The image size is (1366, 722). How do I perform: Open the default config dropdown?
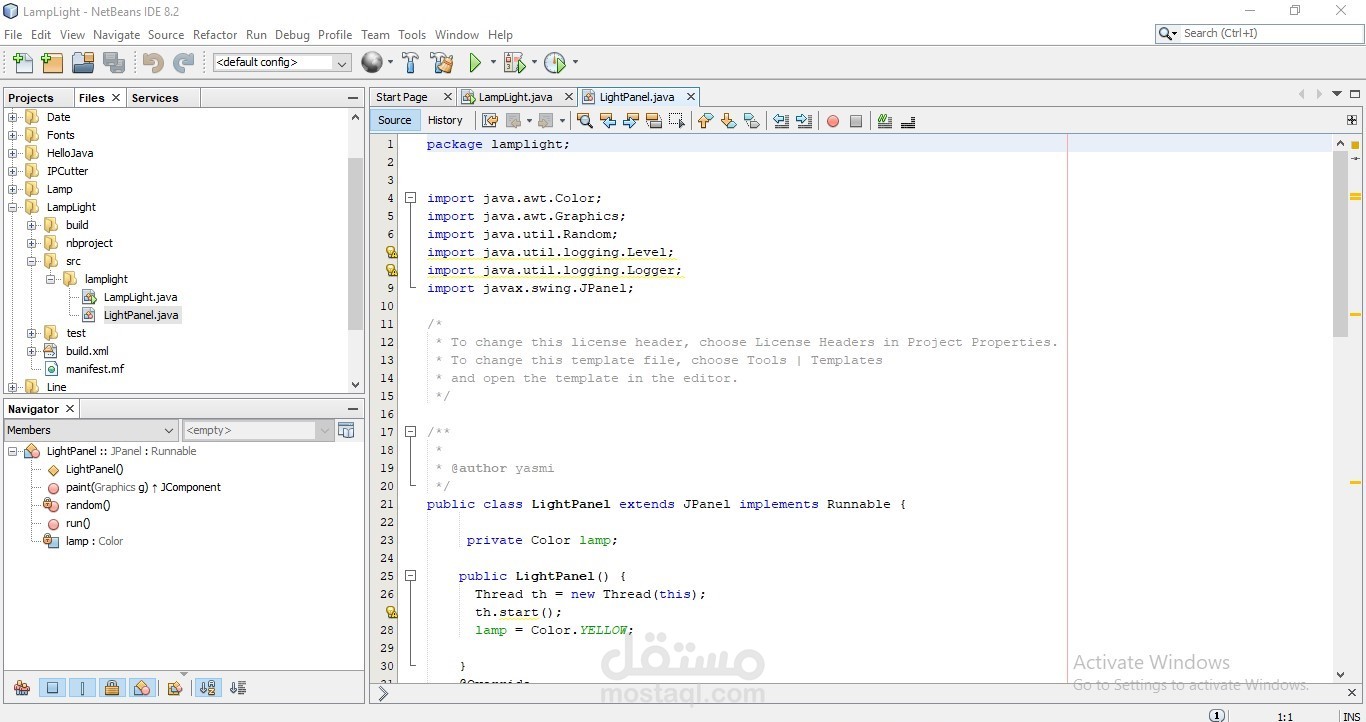tap(282, 62)
